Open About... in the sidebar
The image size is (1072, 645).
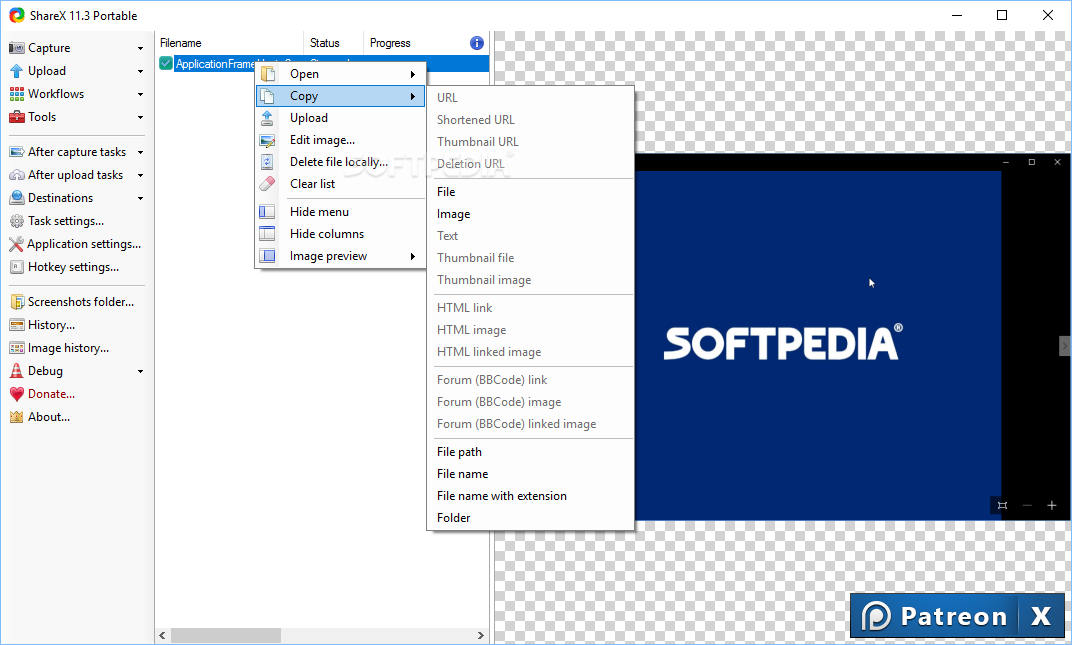point(49,417)
